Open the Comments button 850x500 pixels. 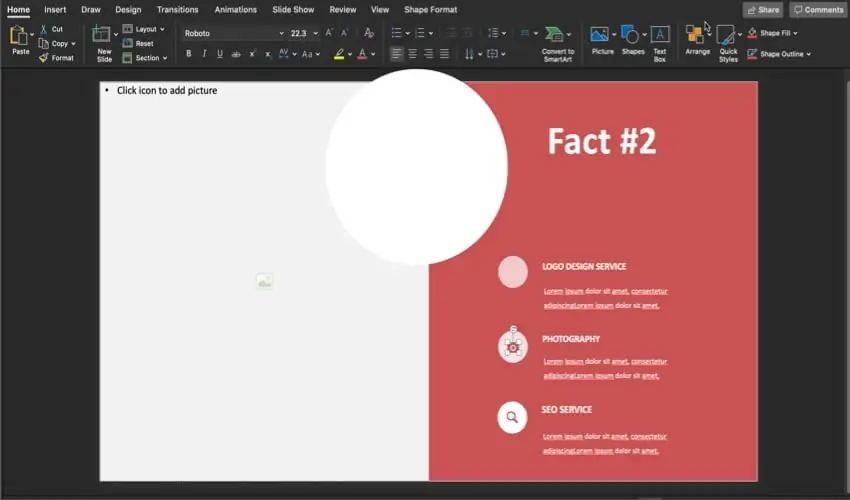(x=818, y=10)
